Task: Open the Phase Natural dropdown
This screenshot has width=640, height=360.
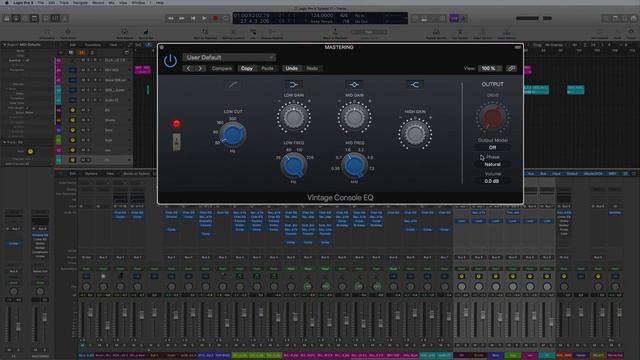Action: click(x=493, y=164)
